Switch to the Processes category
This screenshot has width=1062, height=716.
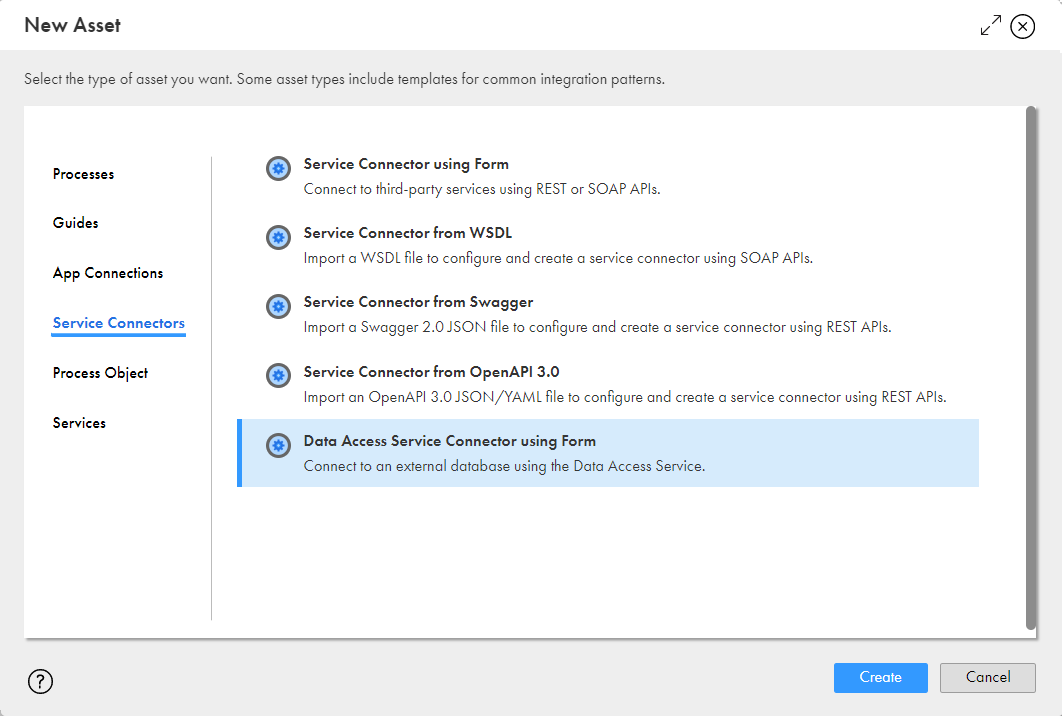point(83,174)
